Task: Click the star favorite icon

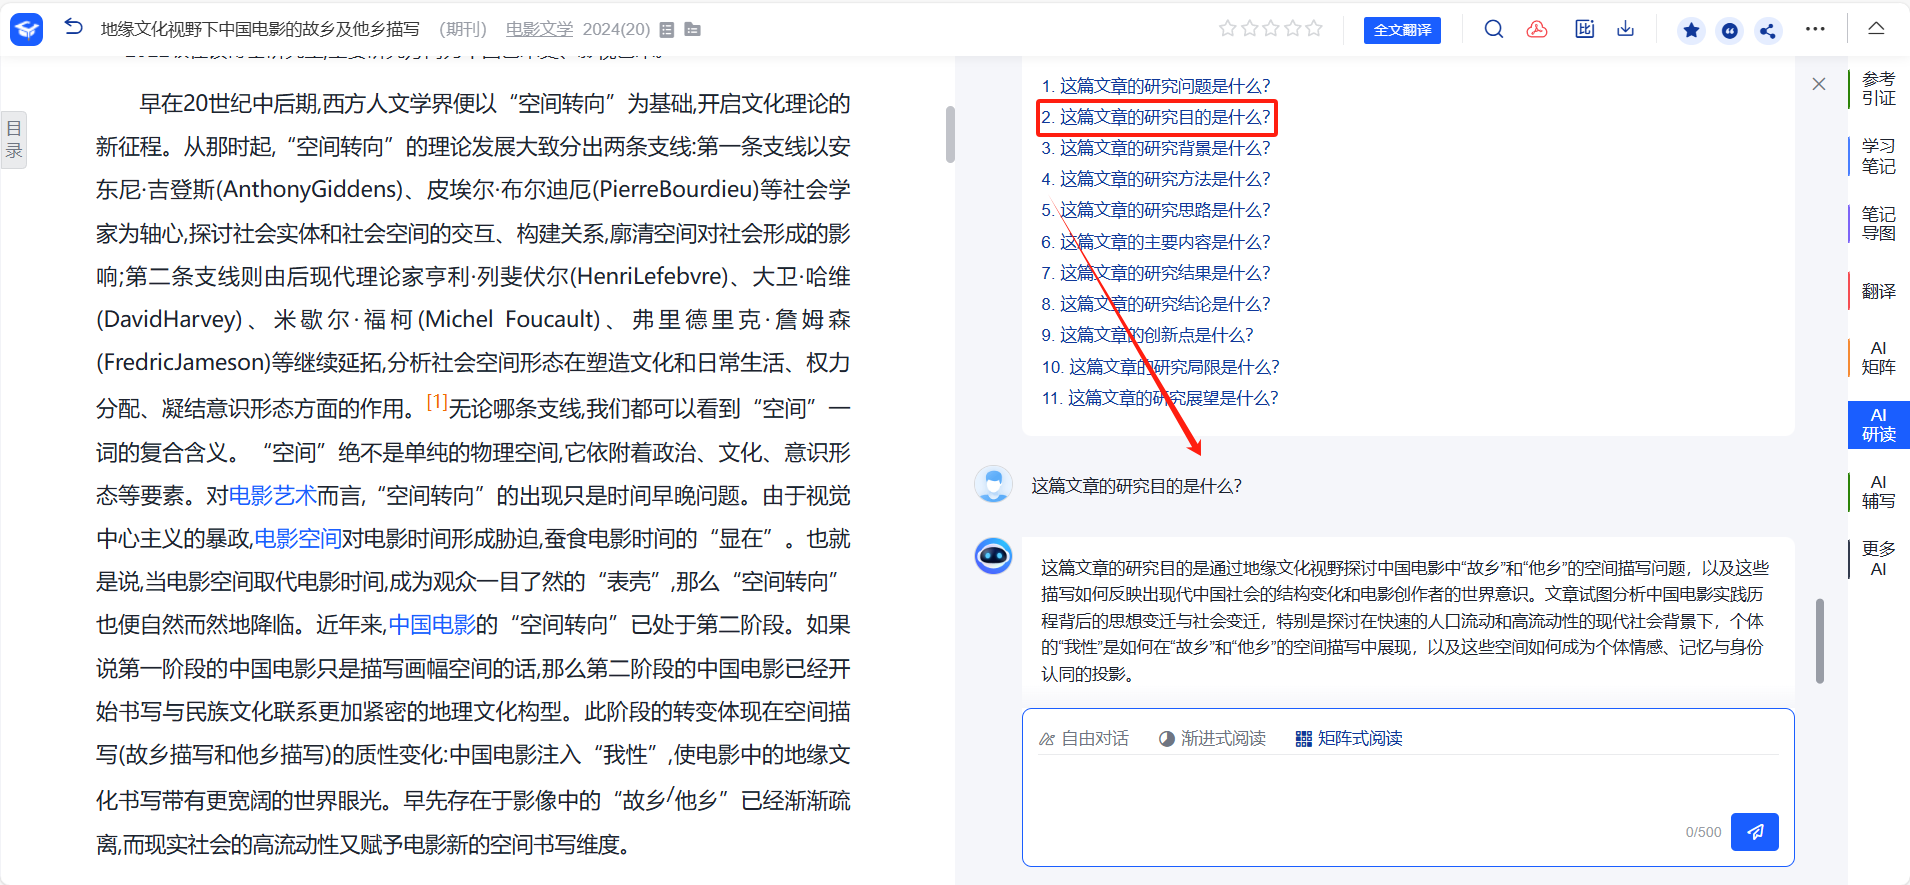Action: [1691, 30]
